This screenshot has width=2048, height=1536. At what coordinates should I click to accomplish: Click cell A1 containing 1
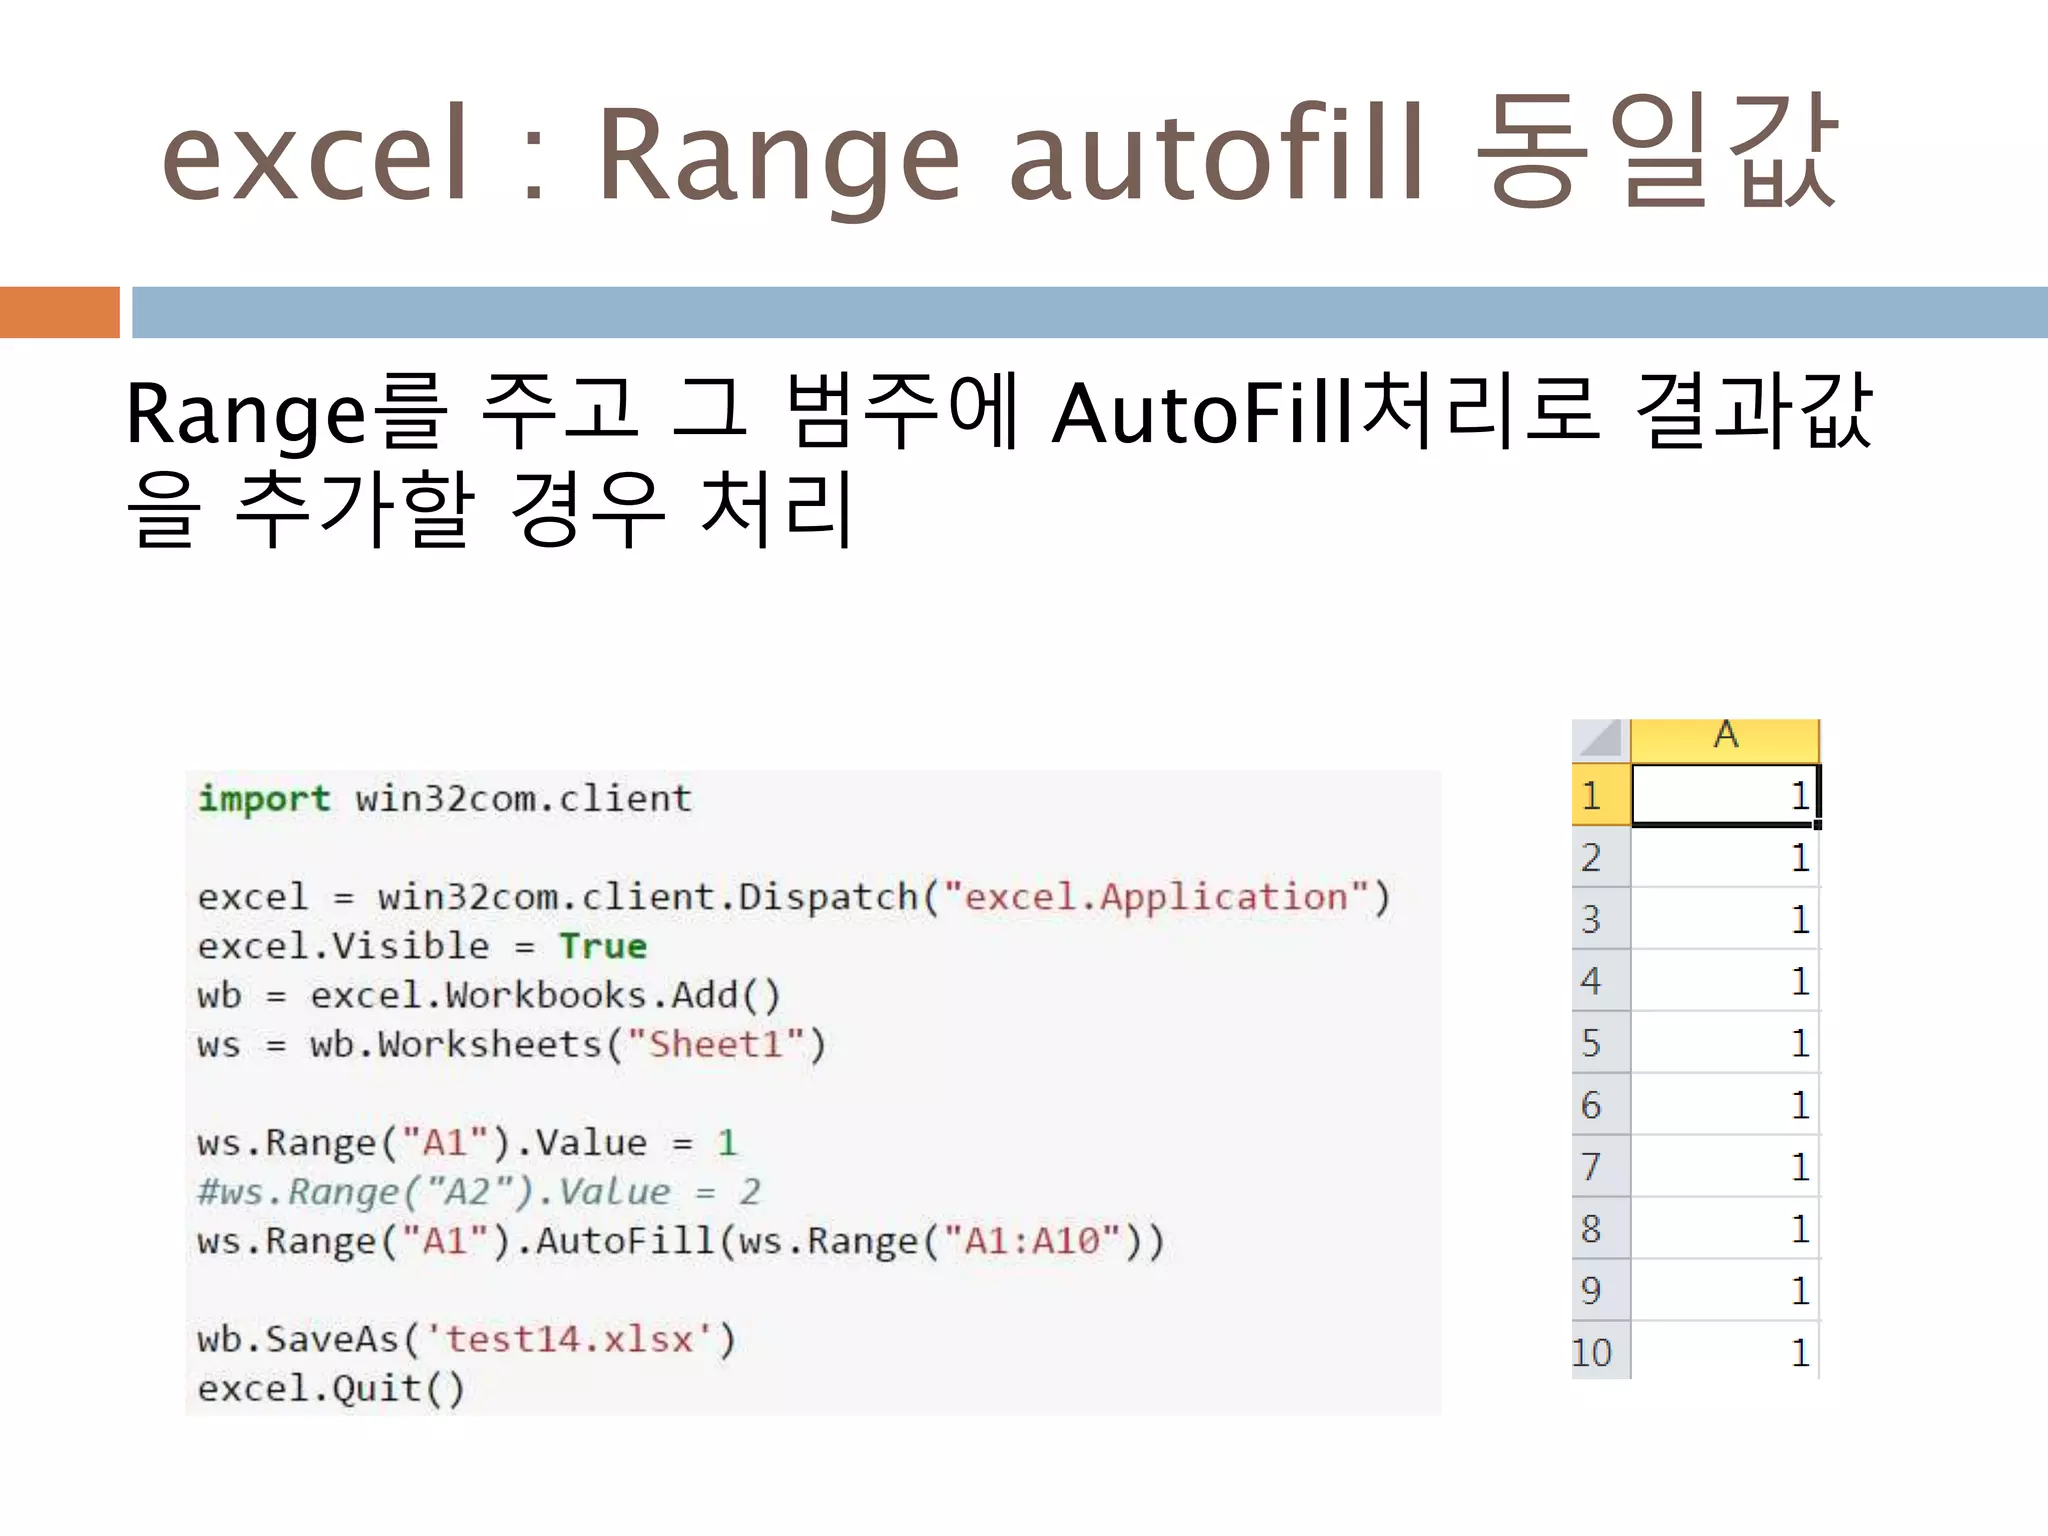[1725, 796]
